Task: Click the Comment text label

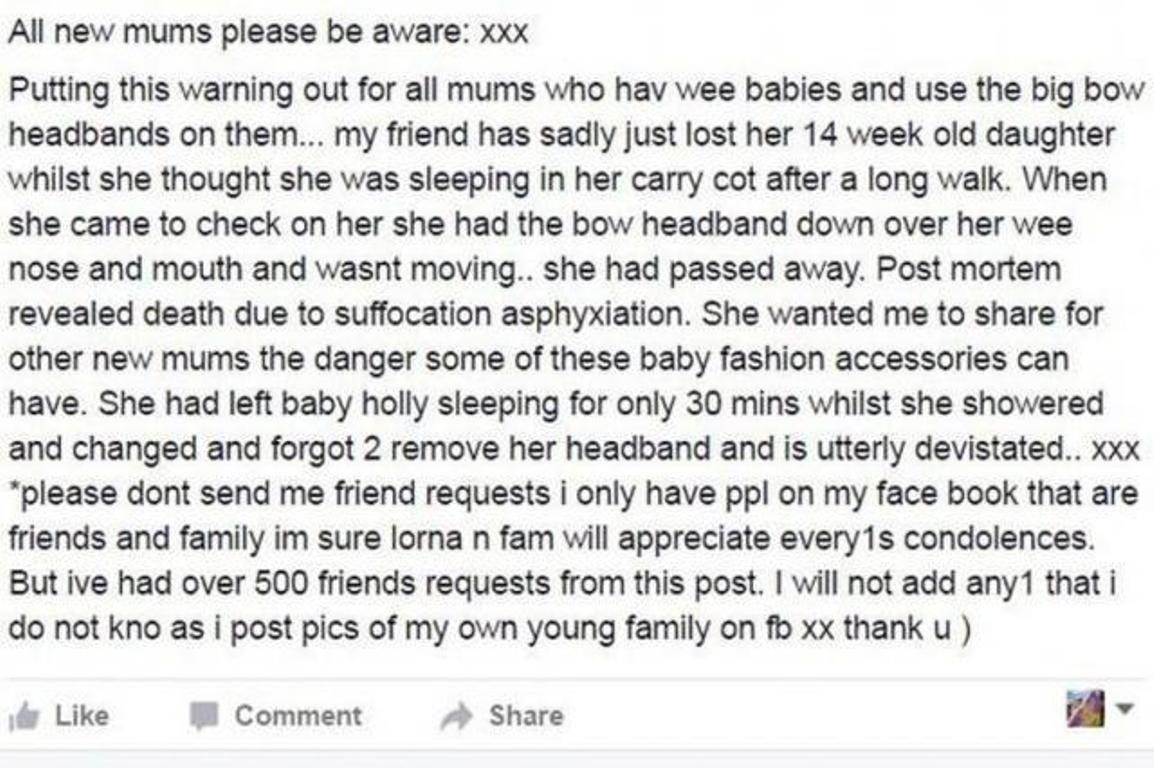Action: point(298,715)
